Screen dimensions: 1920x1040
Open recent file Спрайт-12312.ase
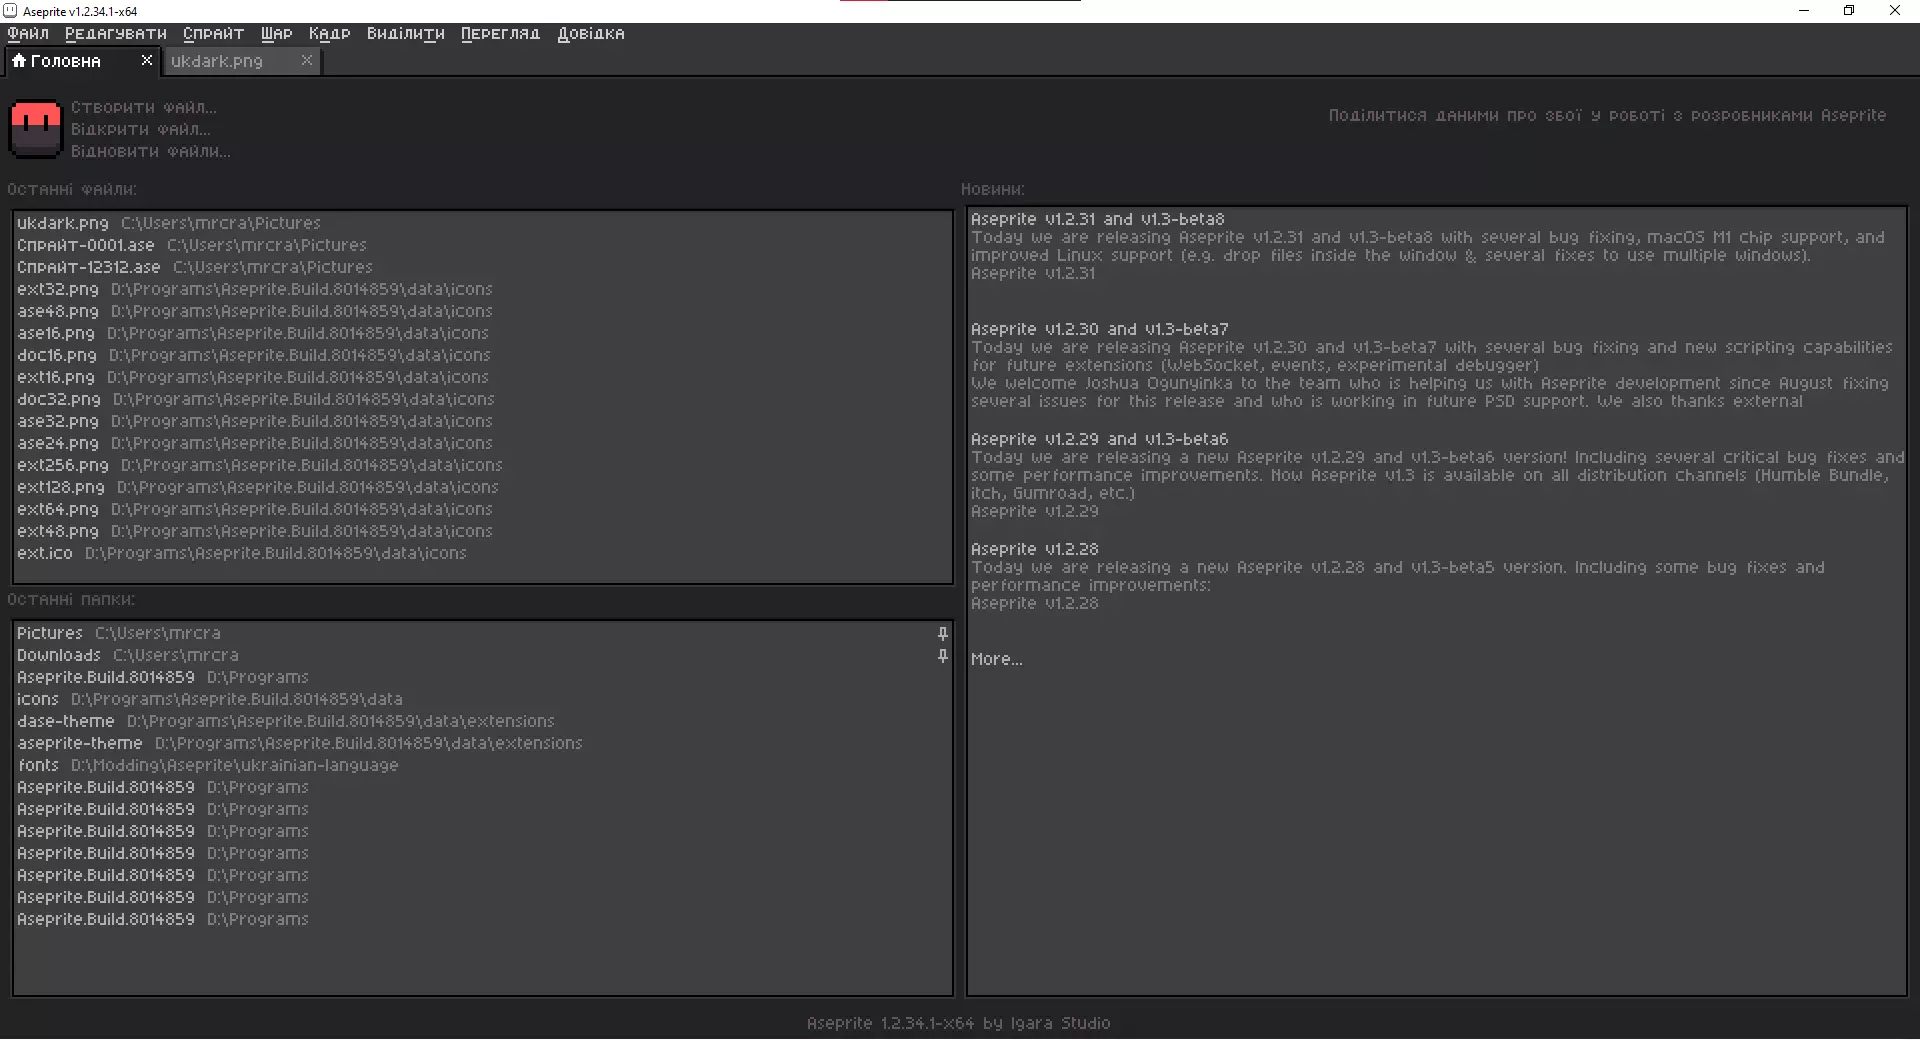pos(483,268)
